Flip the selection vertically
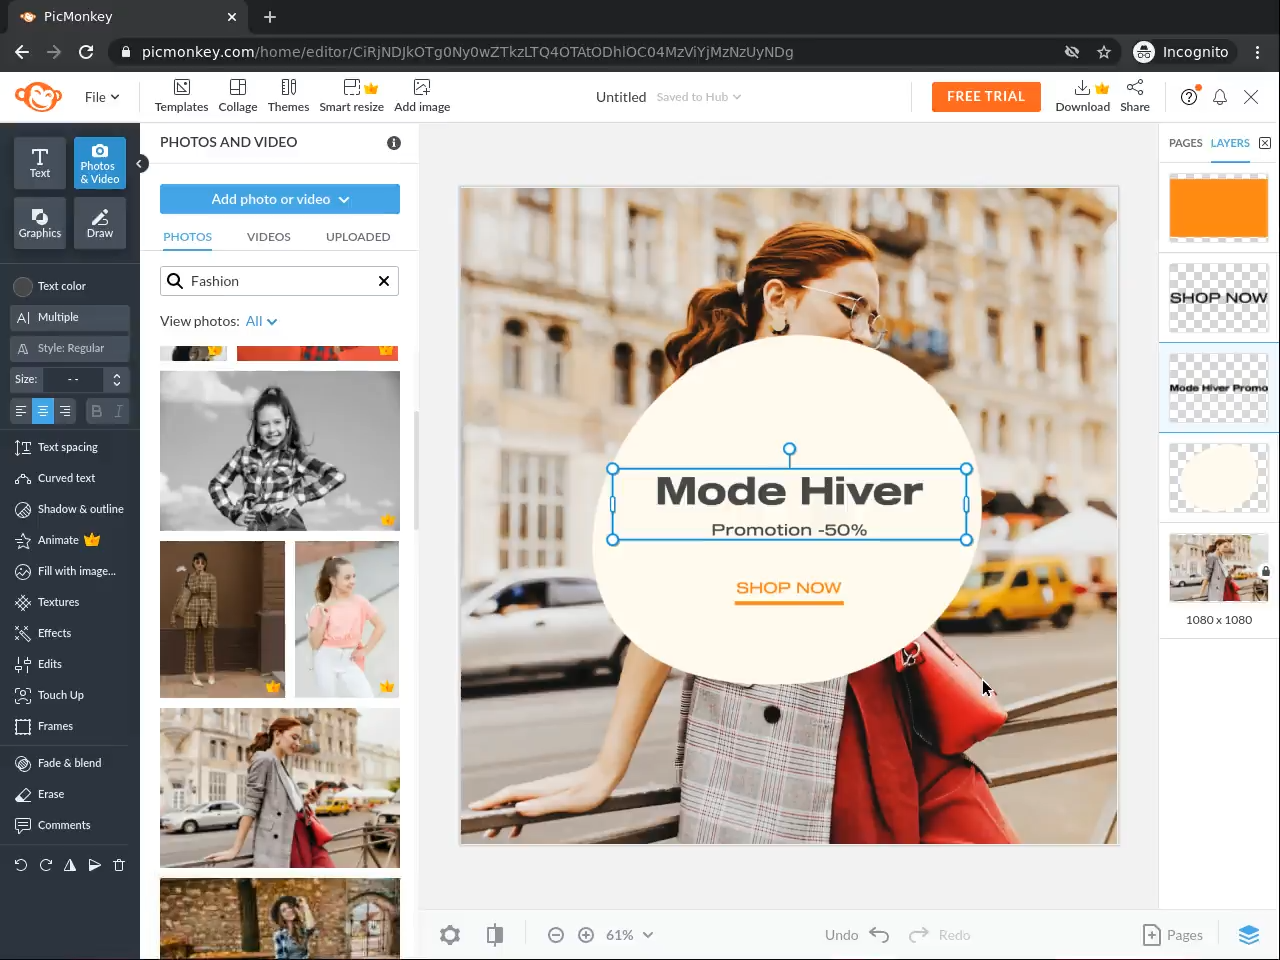Image resolution: width=1280 pixels, height=960 pixels. click(94, 865)
